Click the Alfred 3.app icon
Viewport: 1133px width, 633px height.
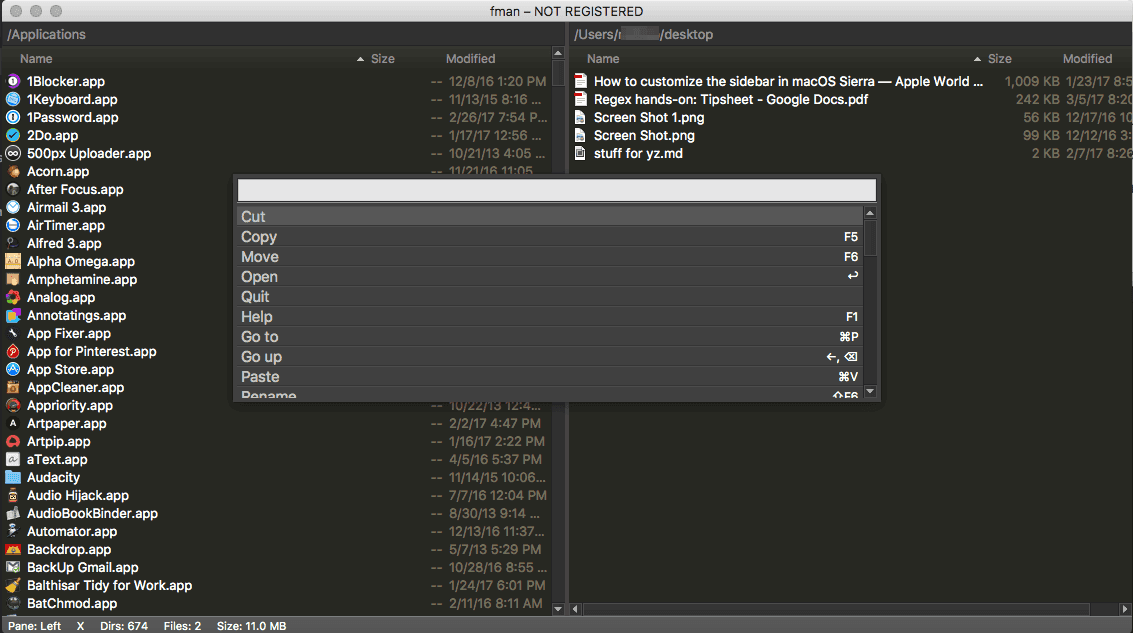point(13,244)
